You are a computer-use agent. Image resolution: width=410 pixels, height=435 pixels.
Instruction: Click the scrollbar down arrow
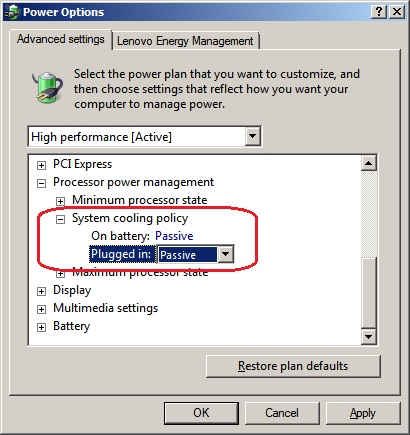pos(369,336)
